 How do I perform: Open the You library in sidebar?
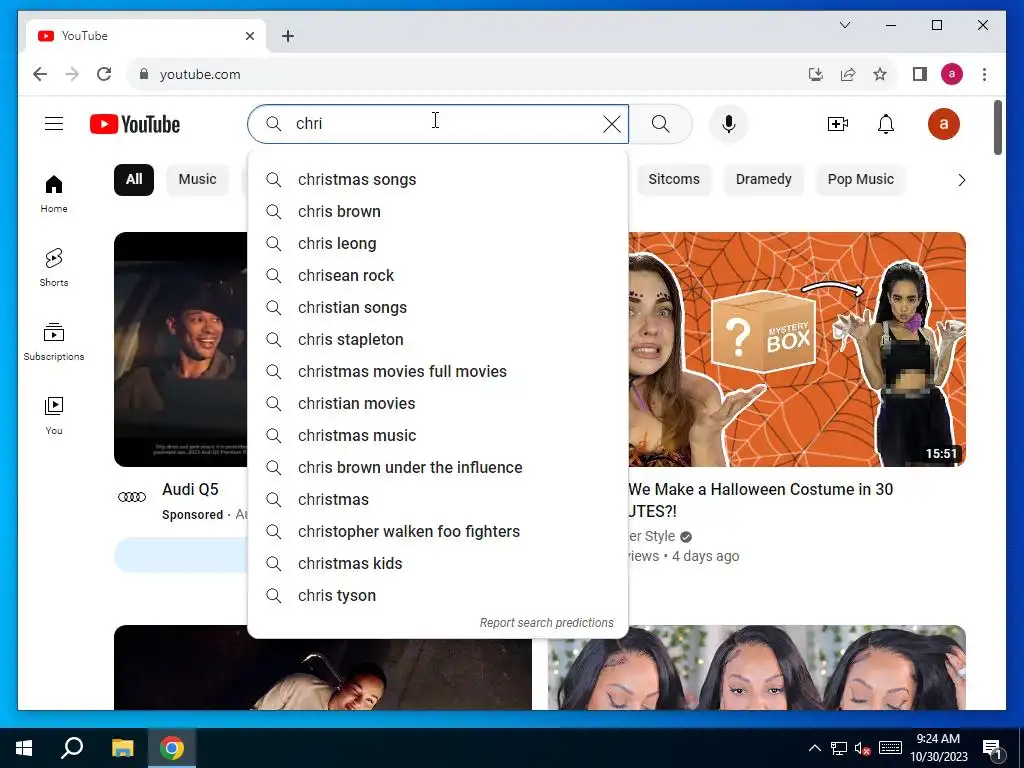click(x=54, y=415)
